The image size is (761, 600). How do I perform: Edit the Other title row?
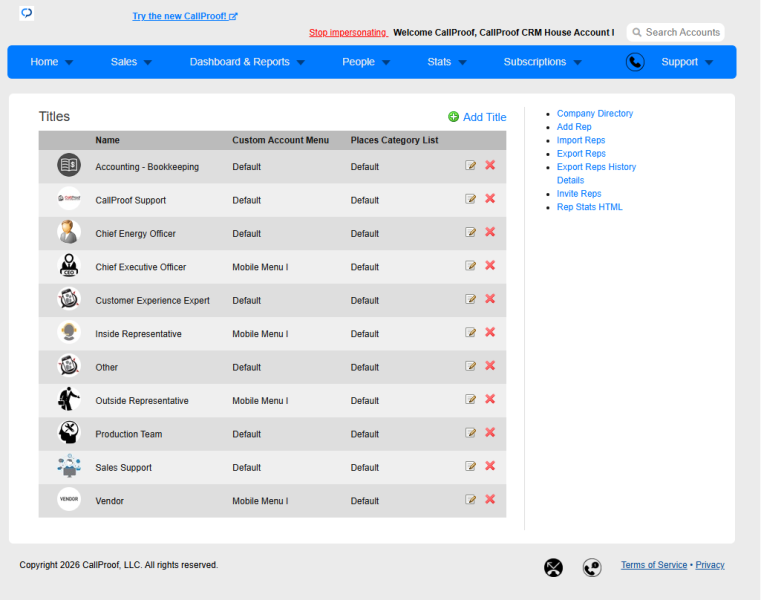470,367
